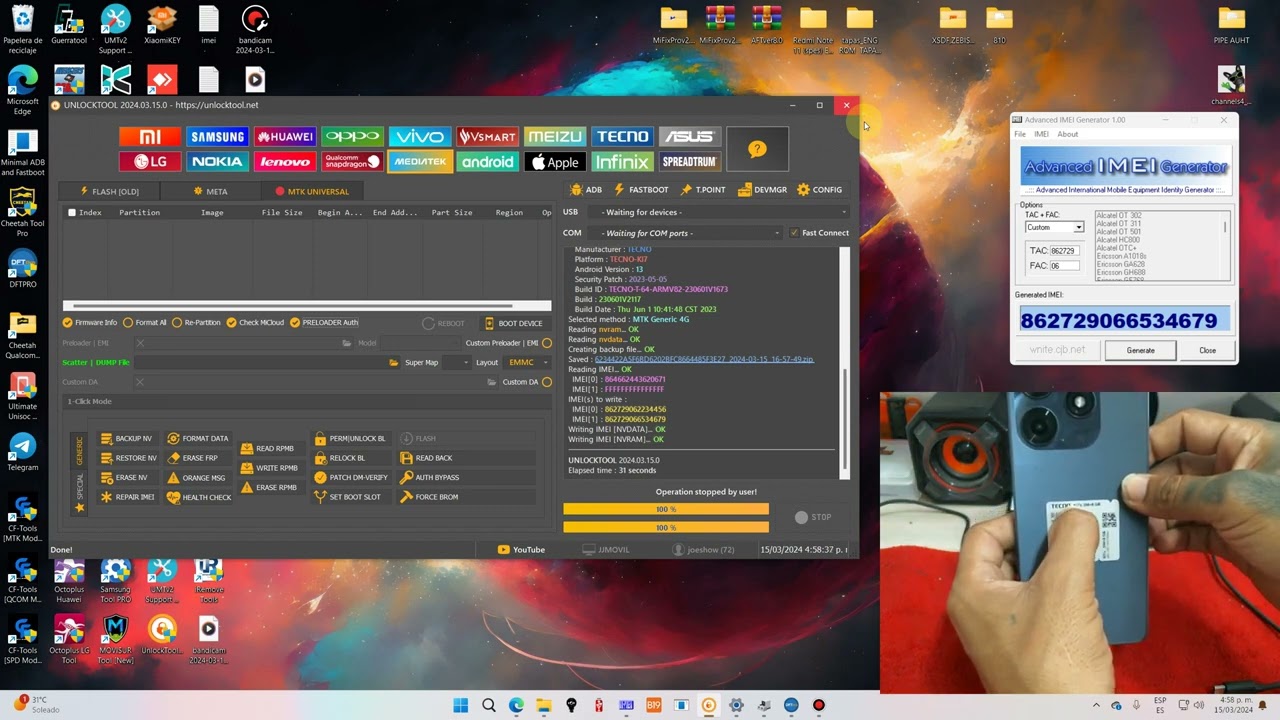Run Auth Bypass
This screenshot has width=1280, height=720.
click(429, 478)
